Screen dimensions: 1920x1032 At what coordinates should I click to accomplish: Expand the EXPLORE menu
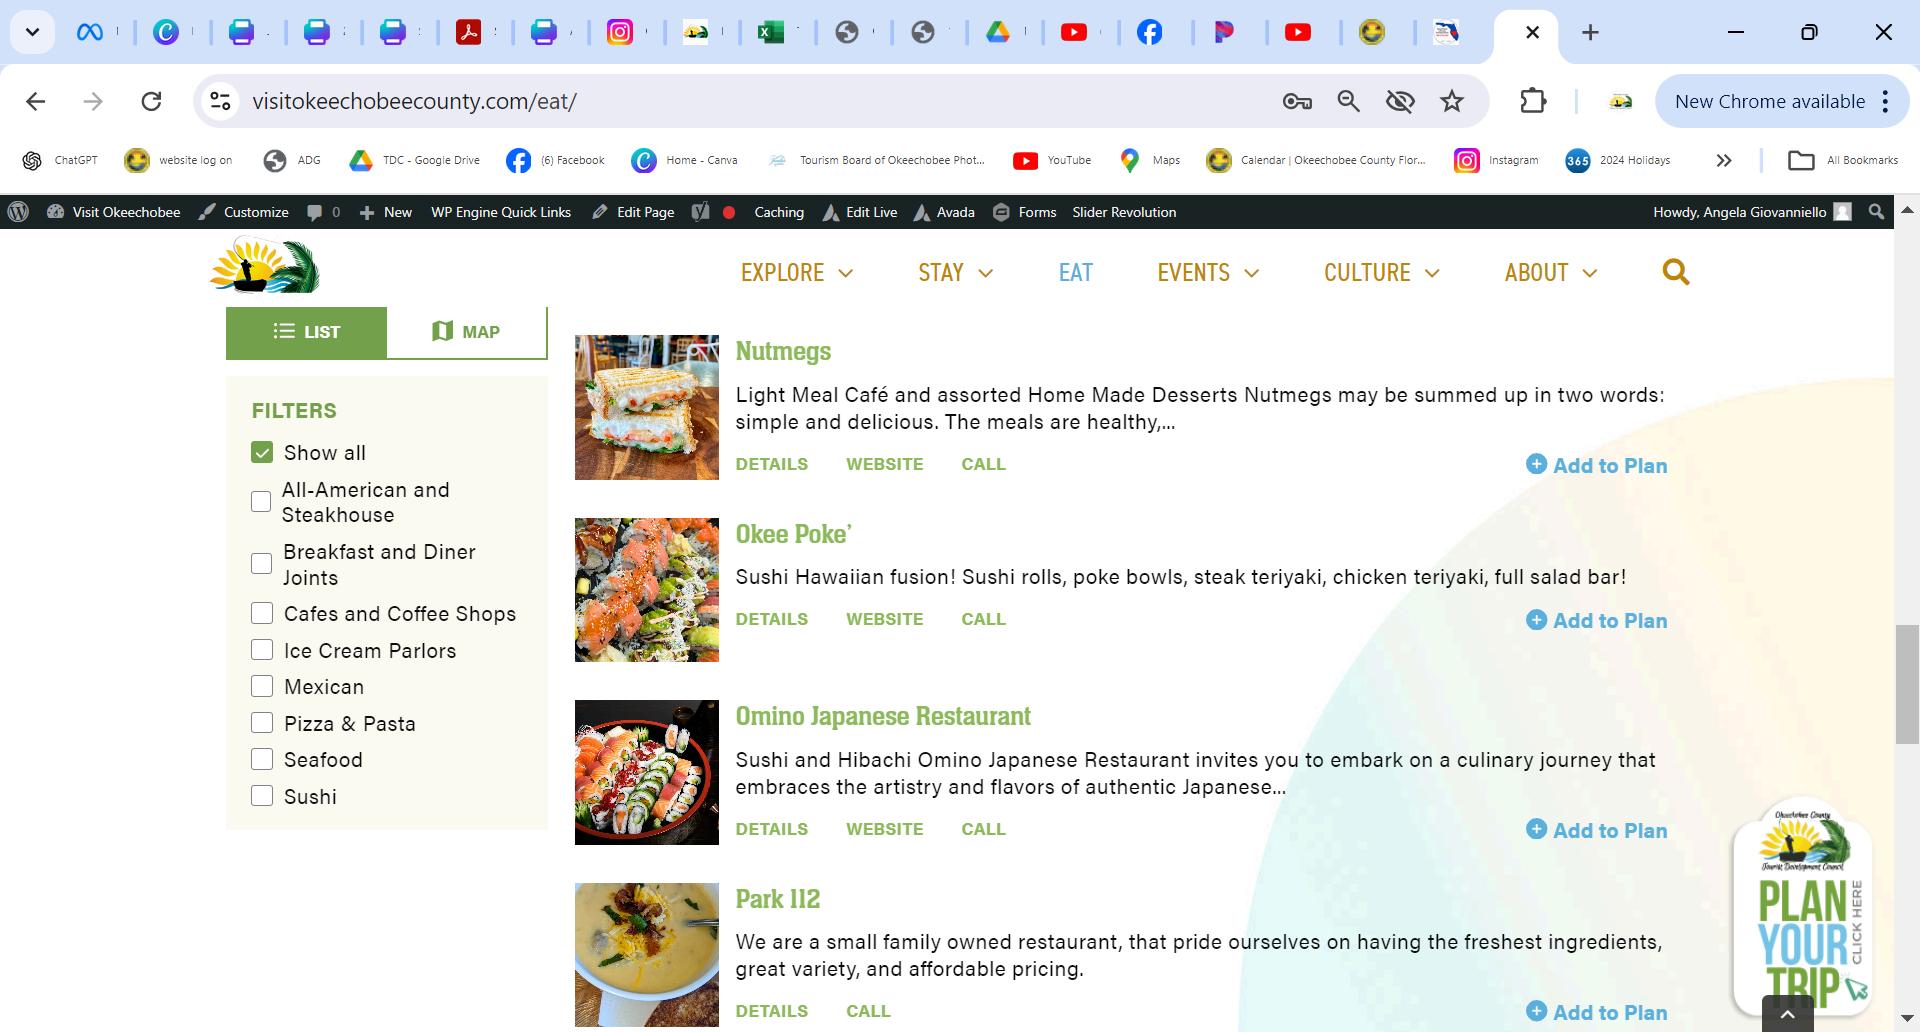(797, 272)
